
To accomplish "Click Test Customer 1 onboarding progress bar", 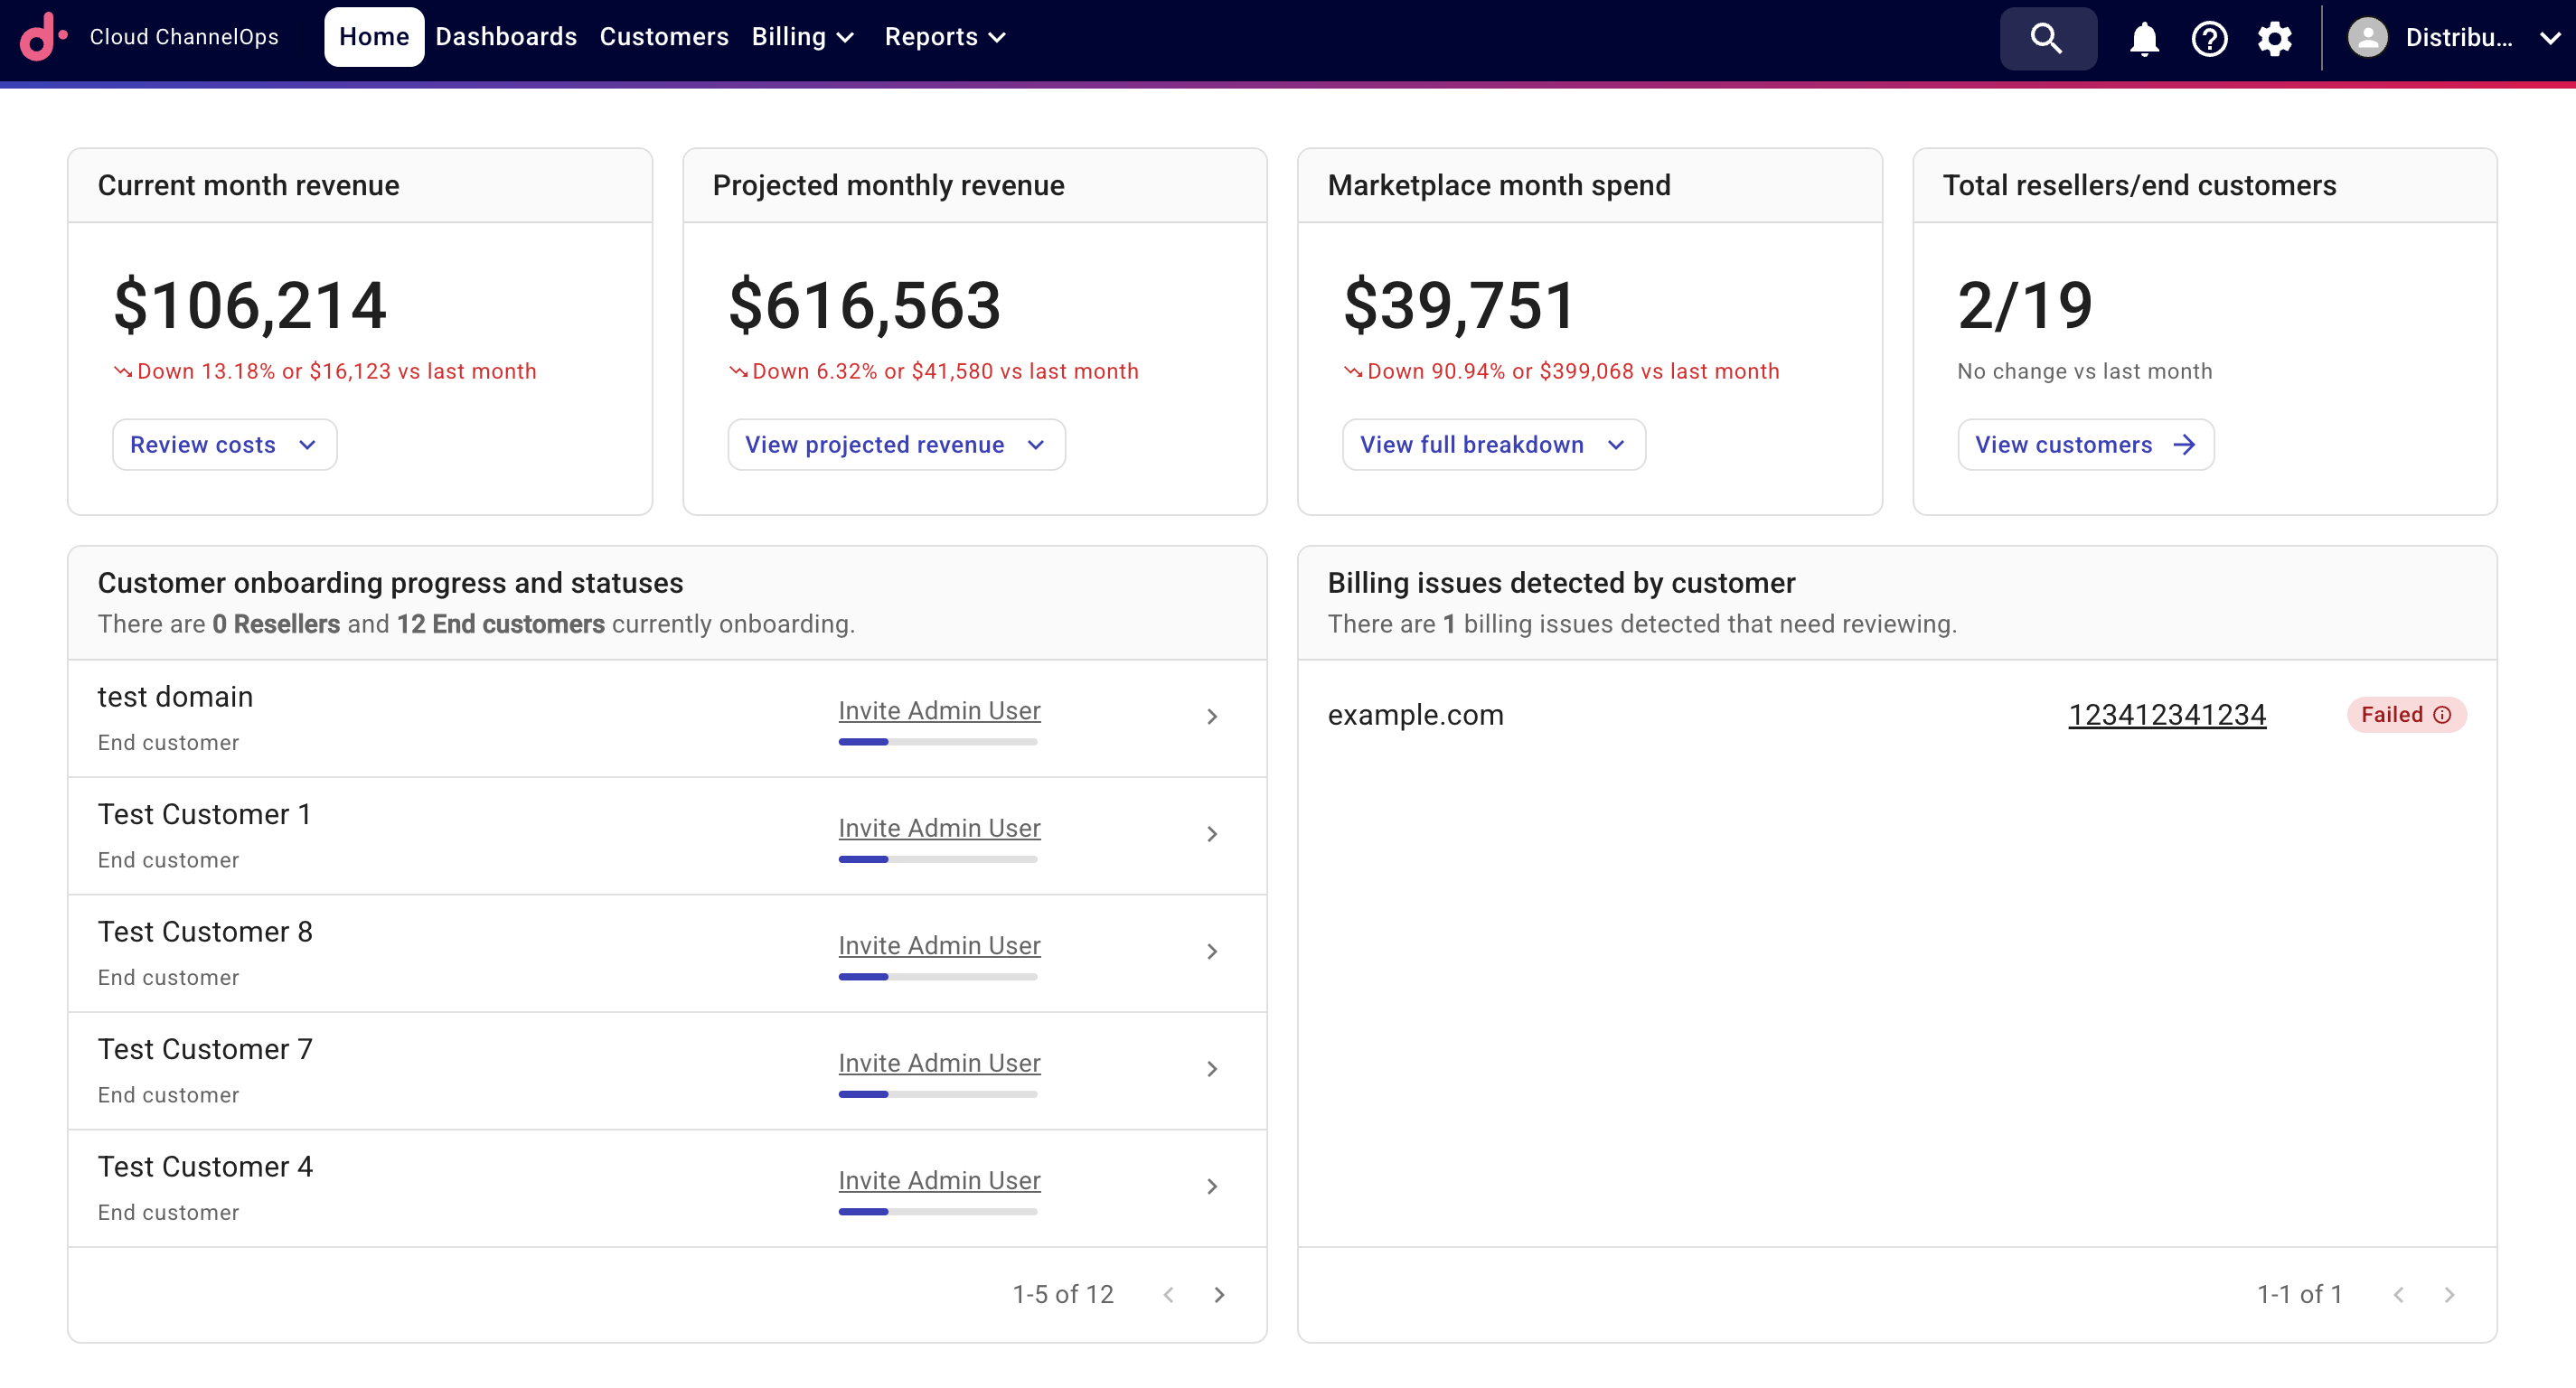I will click(937, 859).
